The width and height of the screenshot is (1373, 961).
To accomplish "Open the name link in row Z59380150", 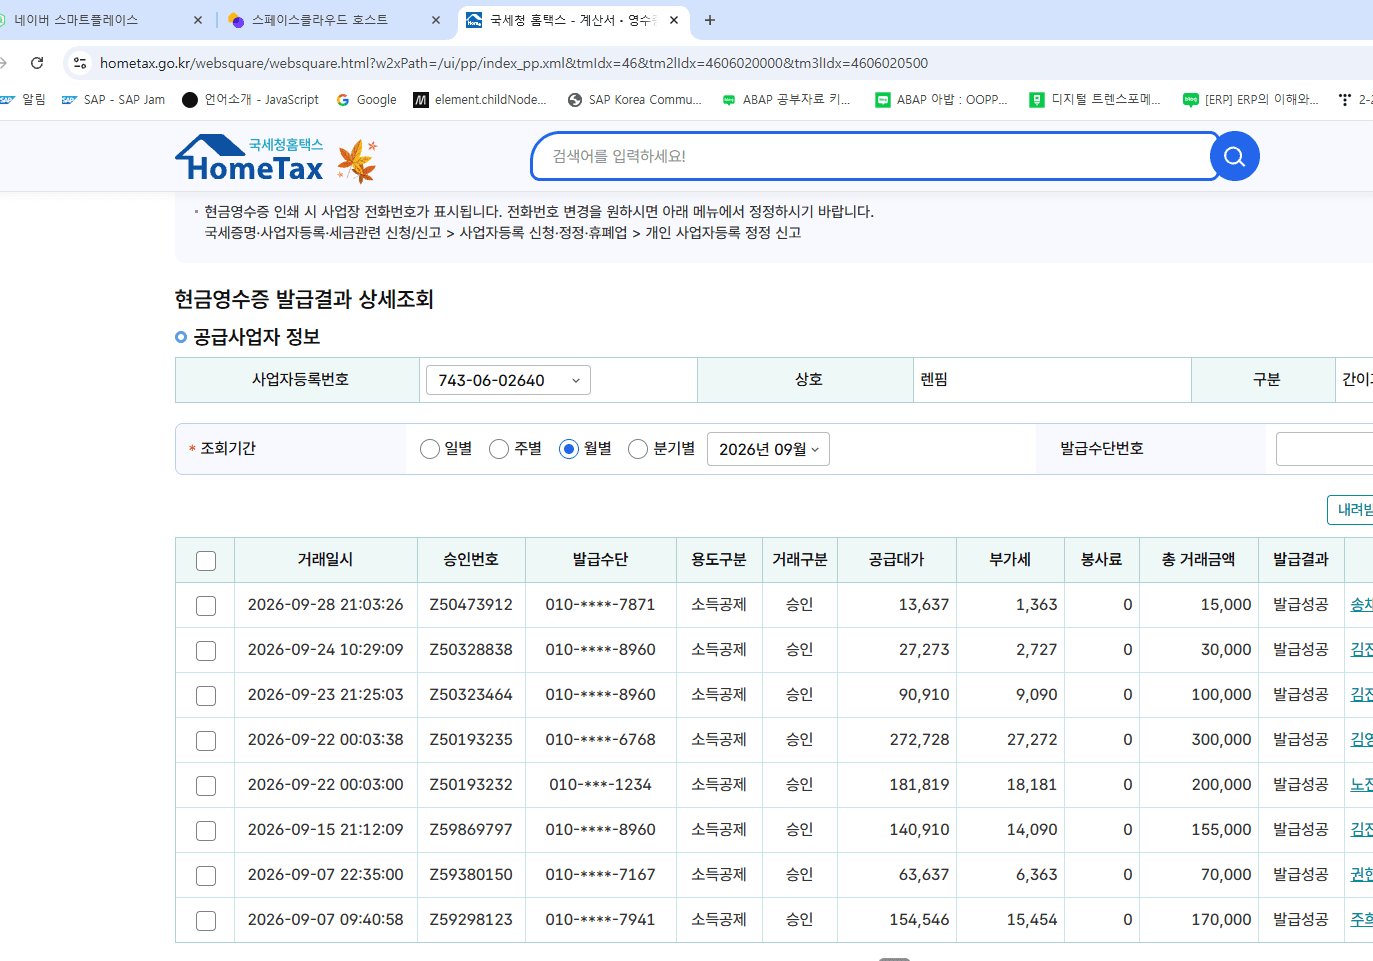I will pos(1362,875).
